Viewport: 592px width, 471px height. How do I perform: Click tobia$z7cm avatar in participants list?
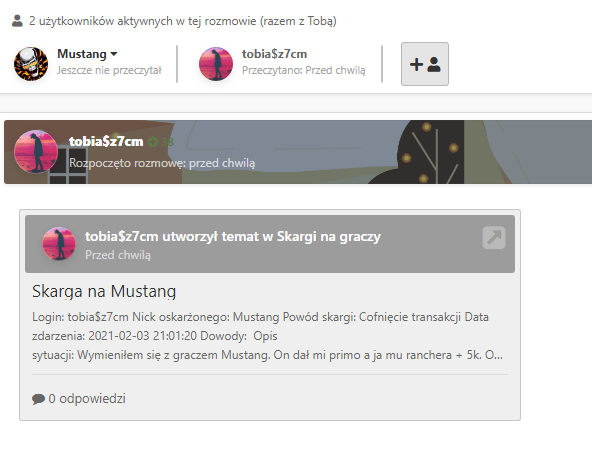tap(216, 64)
